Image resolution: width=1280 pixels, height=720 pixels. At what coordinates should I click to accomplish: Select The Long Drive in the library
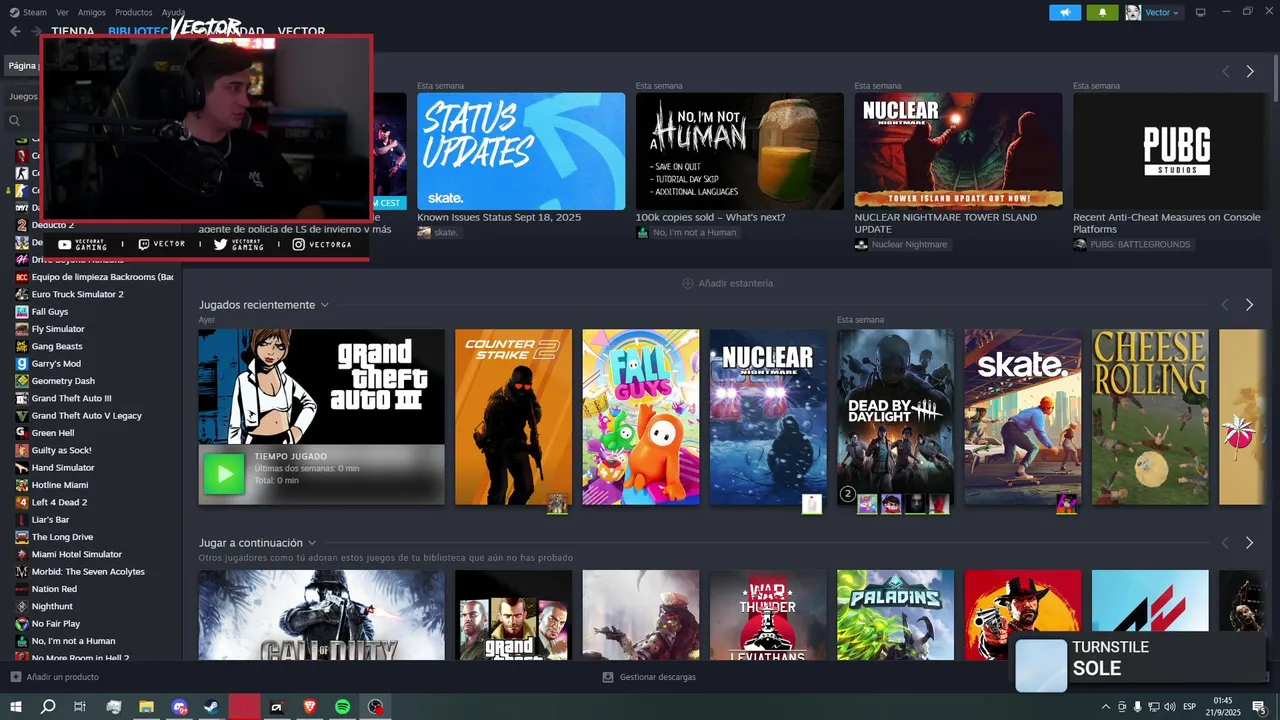coord(62,537)
